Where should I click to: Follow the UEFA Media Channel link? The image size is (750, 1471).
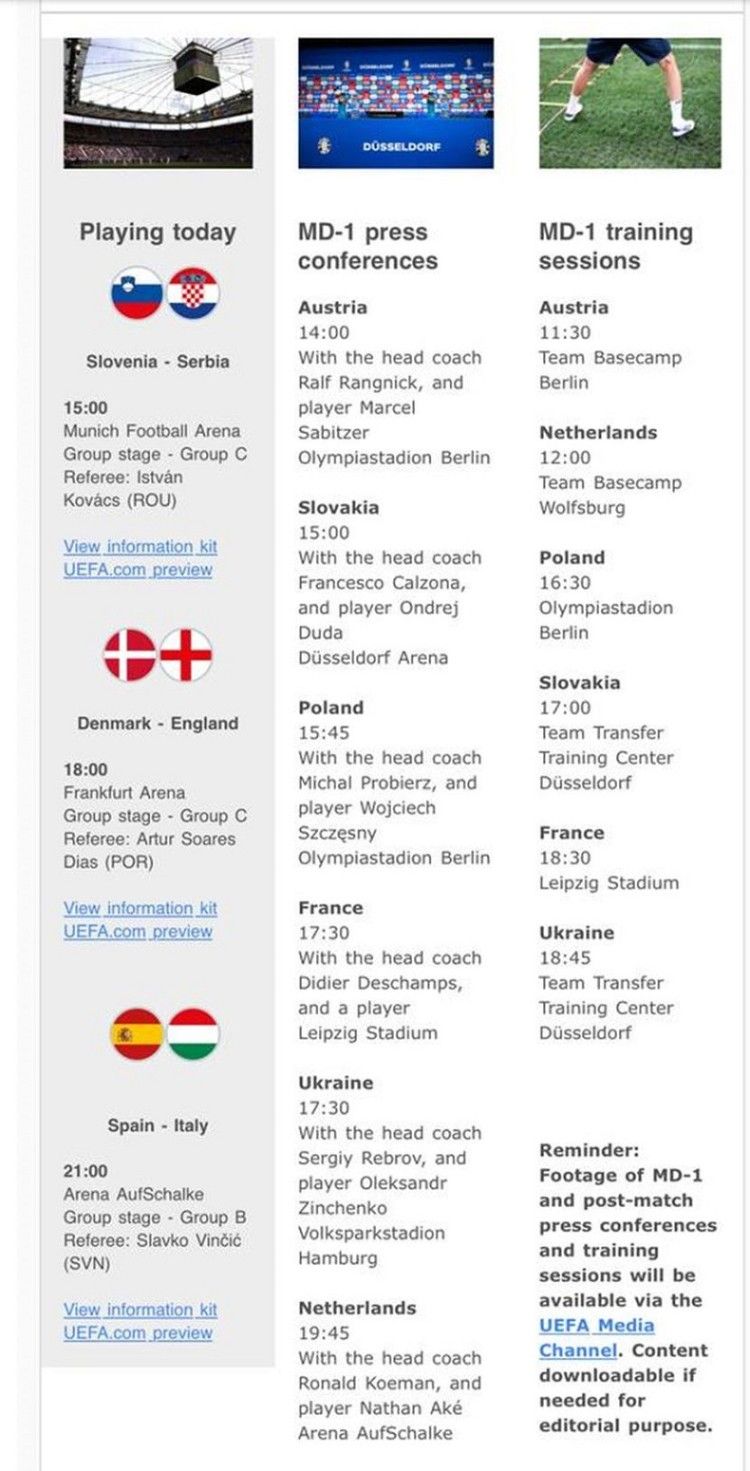click(596, 1338)
